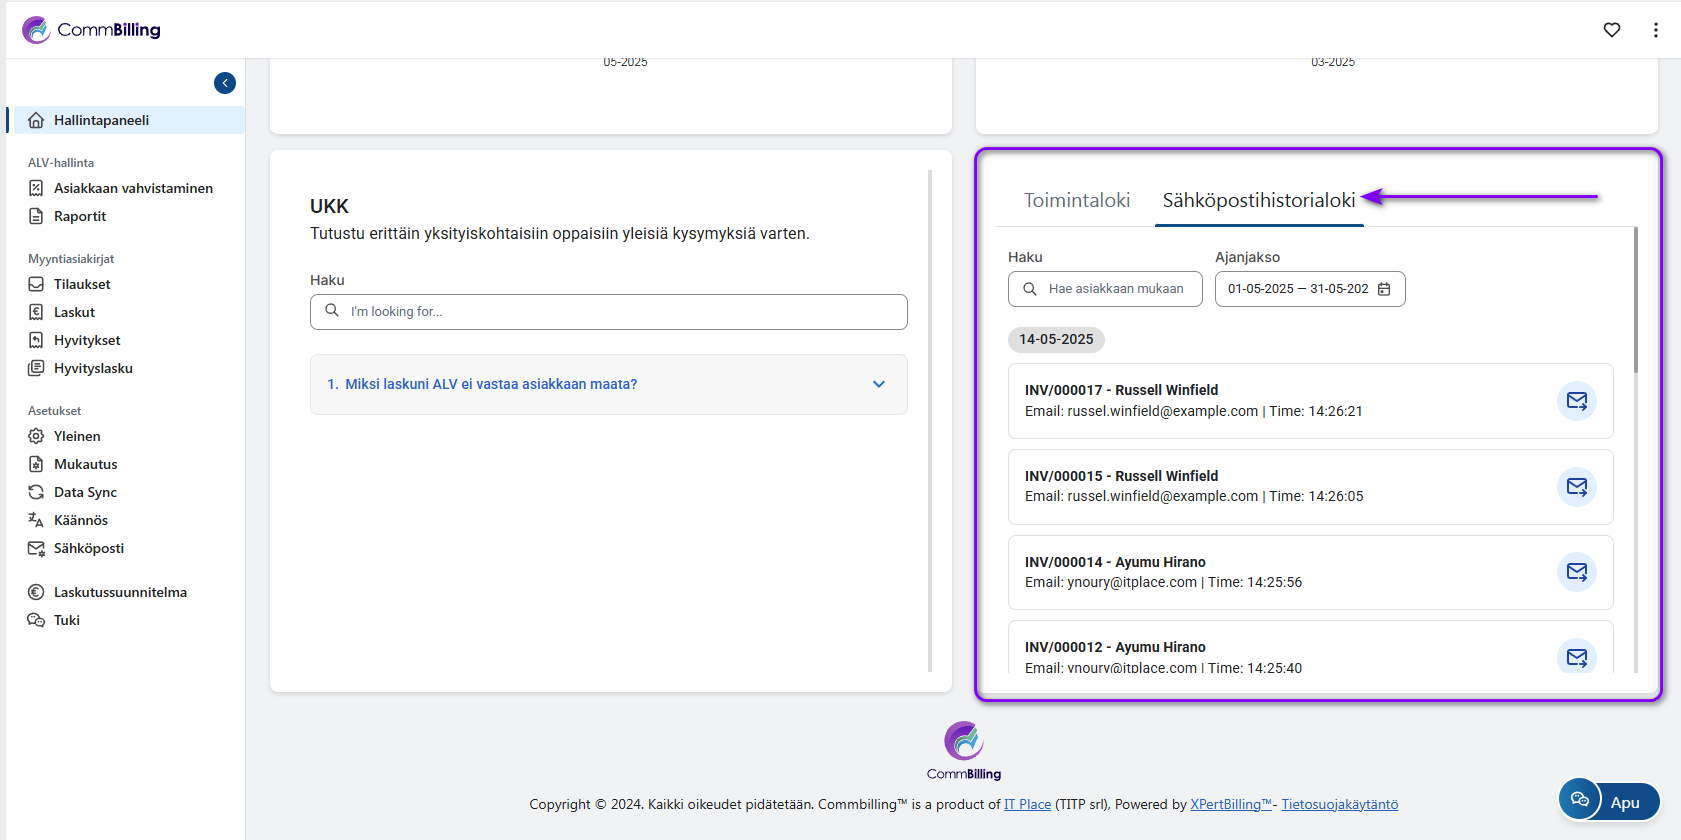The height and width of the screenshot is (840, 1681).
Task: Click email icon for INV/000017 entry
Action: tap(1576, 401)
